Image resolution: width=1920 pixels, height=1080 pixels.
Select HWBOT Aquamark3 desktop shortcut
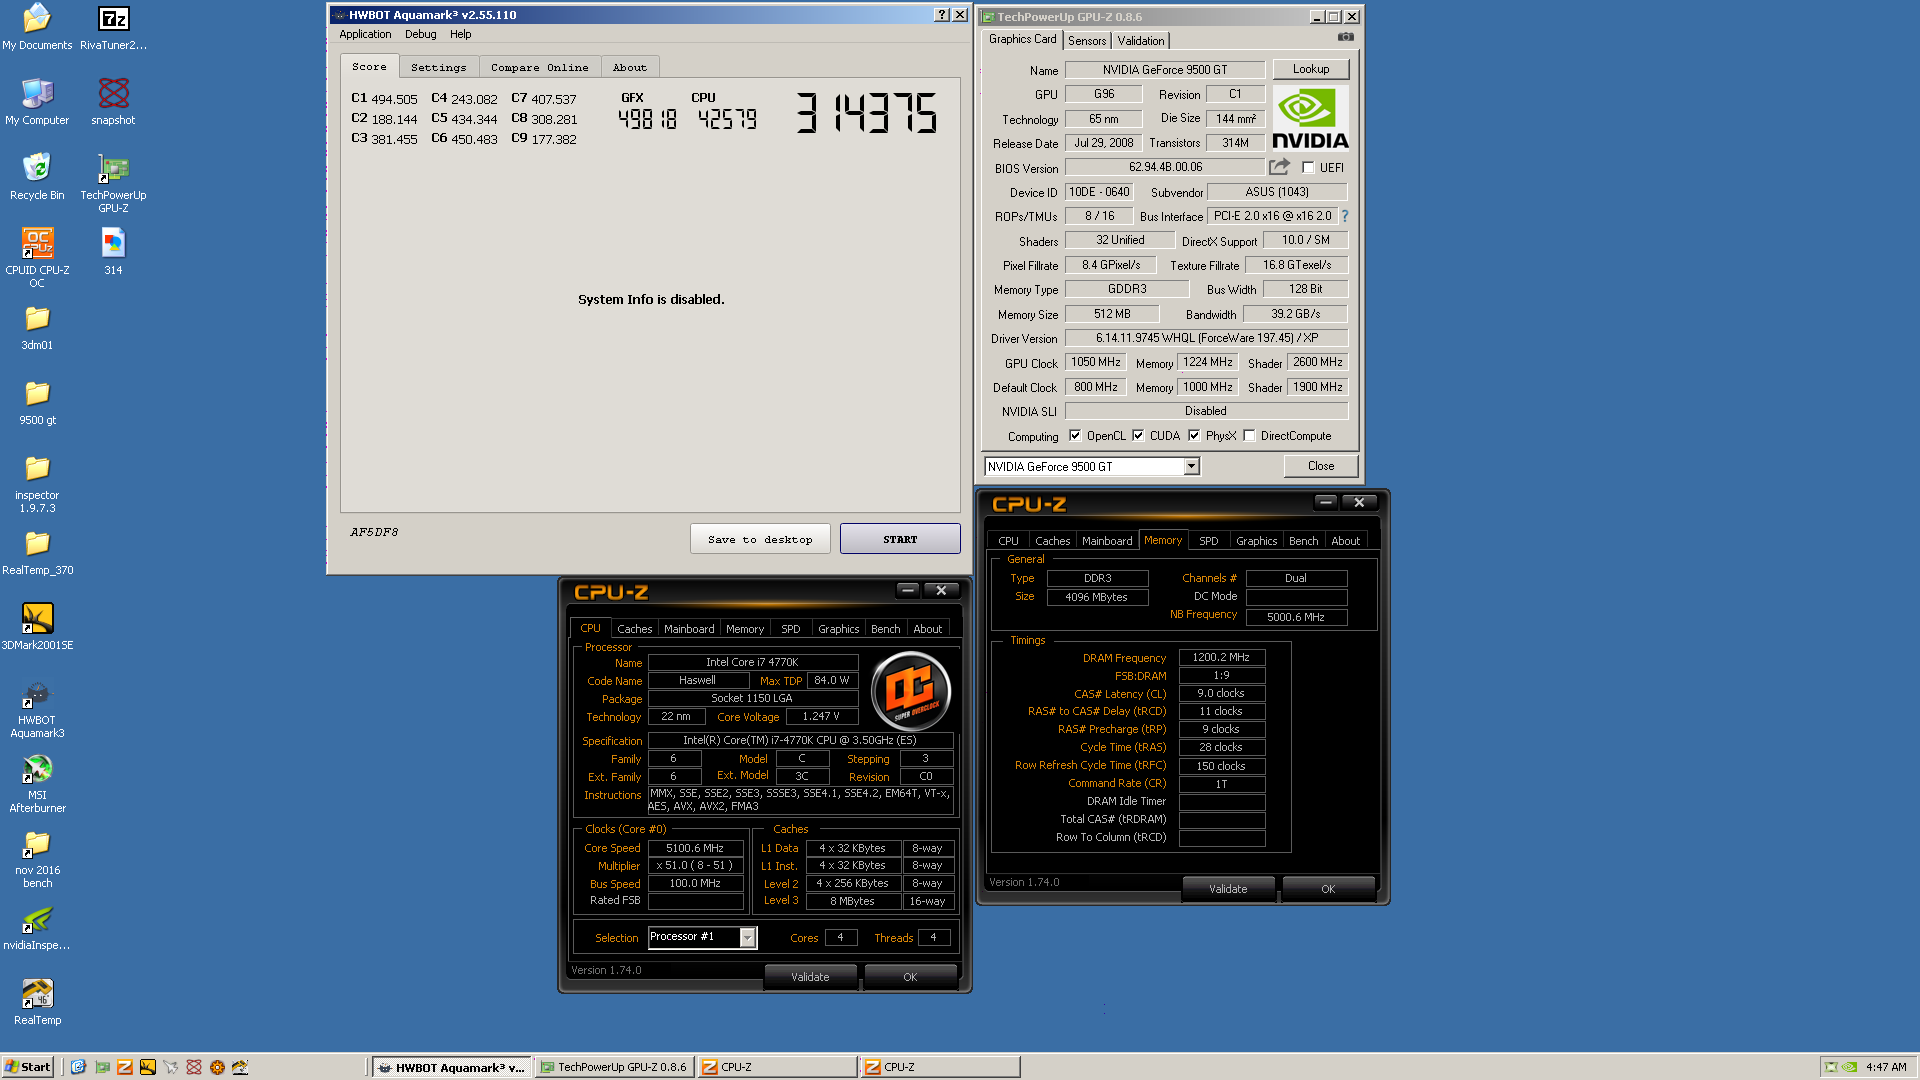click(x=37, y=708)
